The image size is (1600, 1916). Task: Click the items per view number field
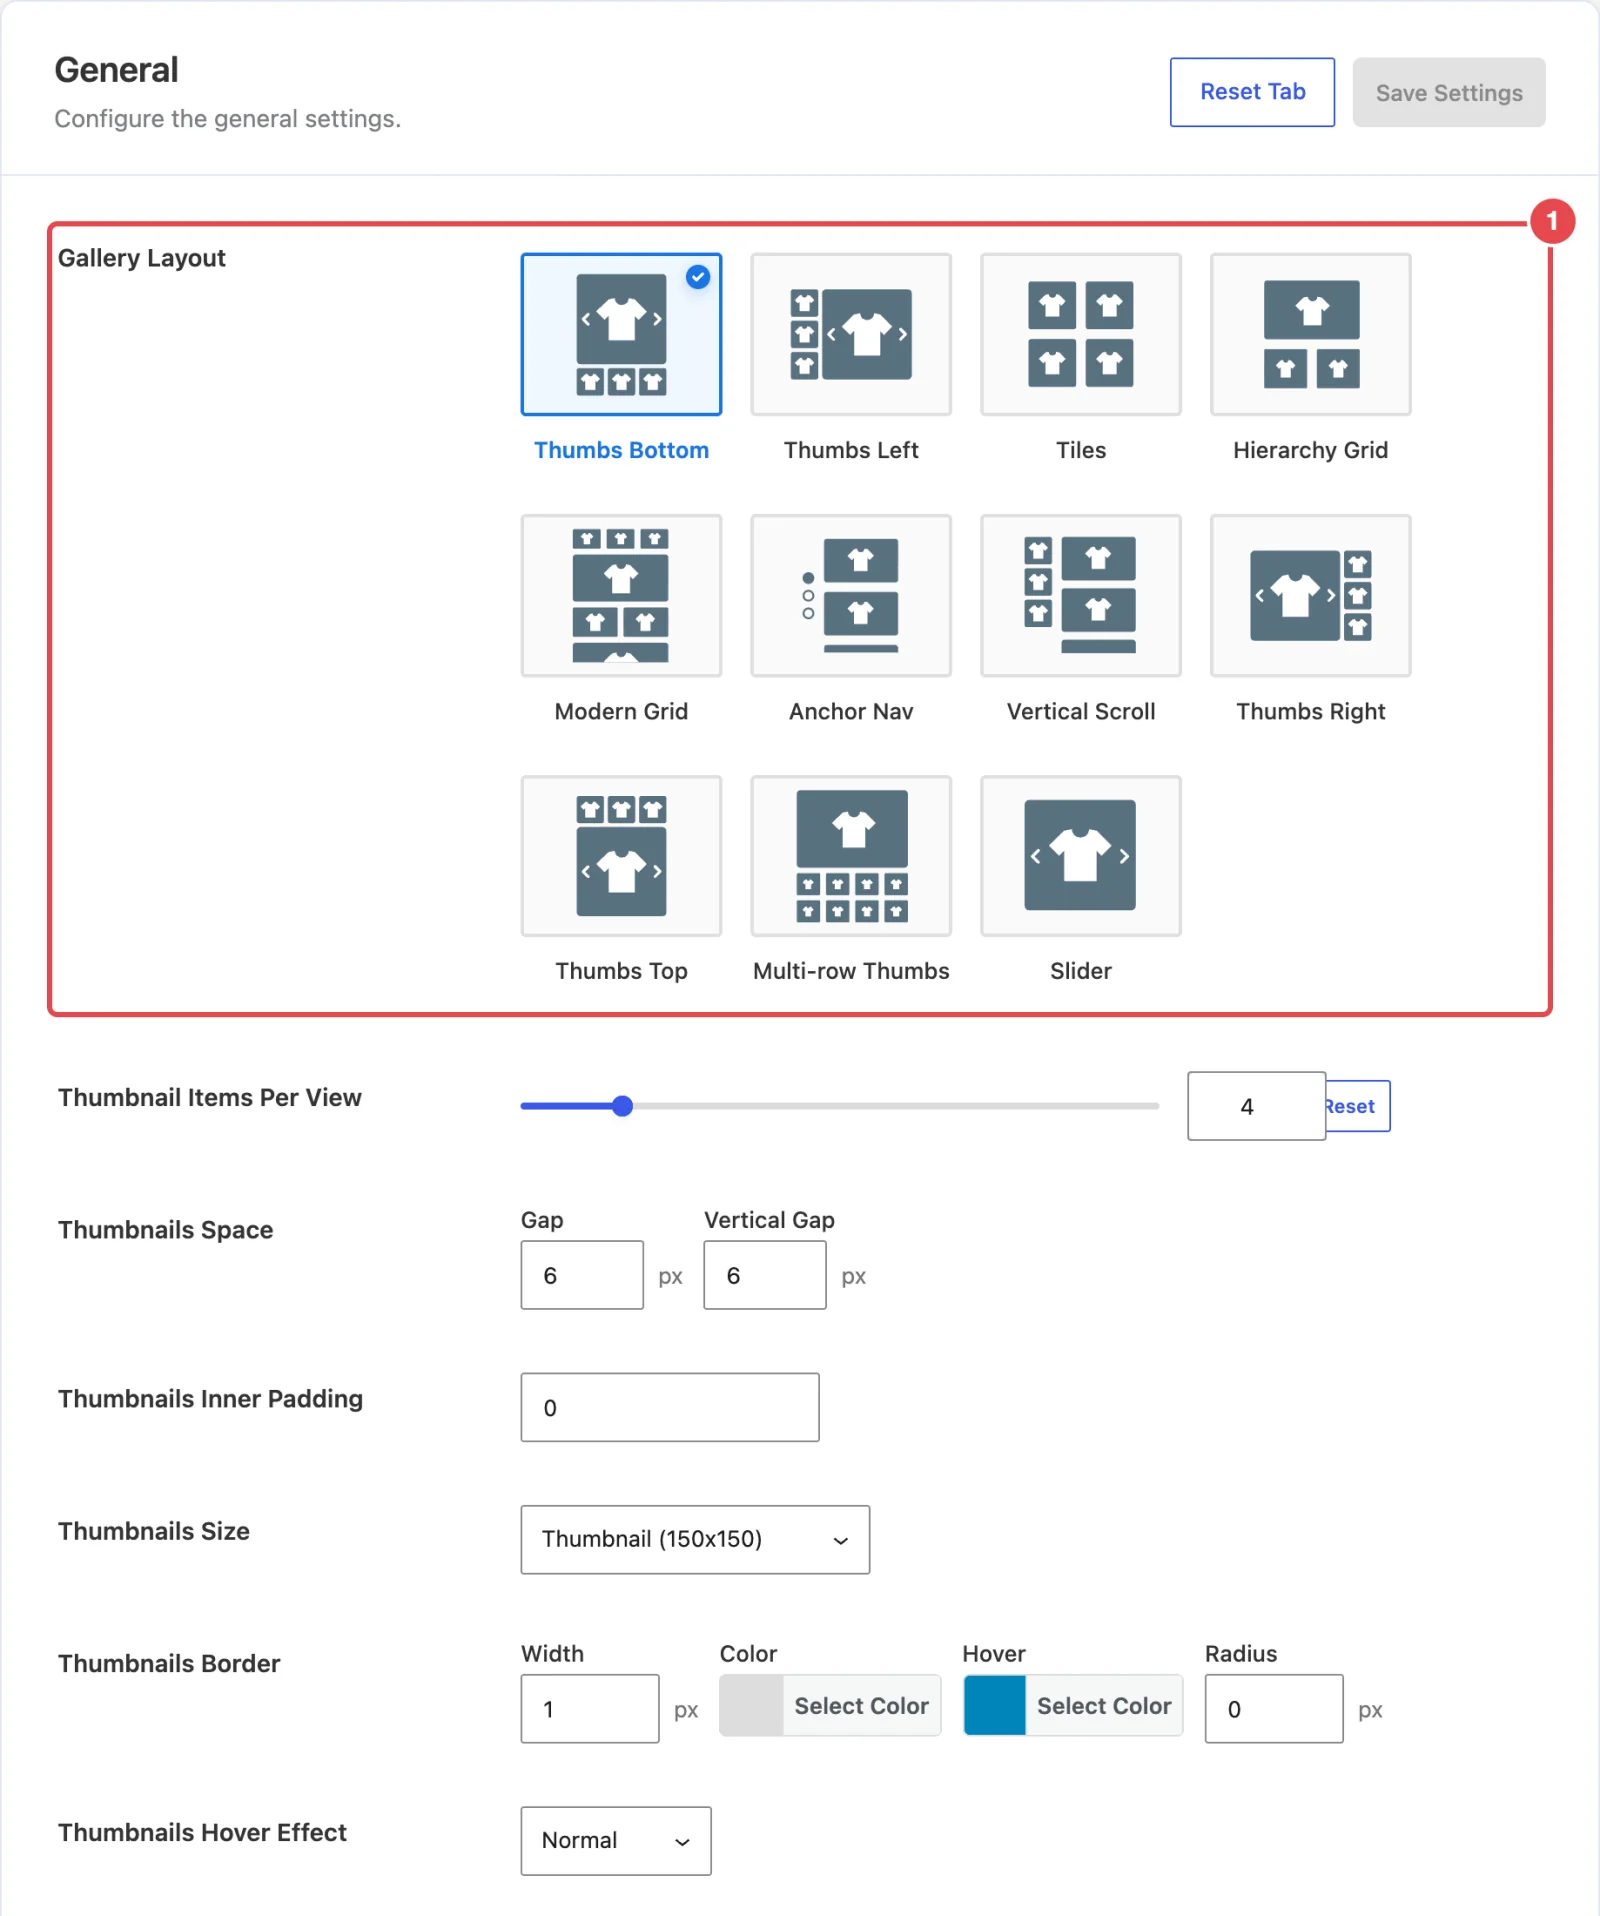coord(1256,1106)
